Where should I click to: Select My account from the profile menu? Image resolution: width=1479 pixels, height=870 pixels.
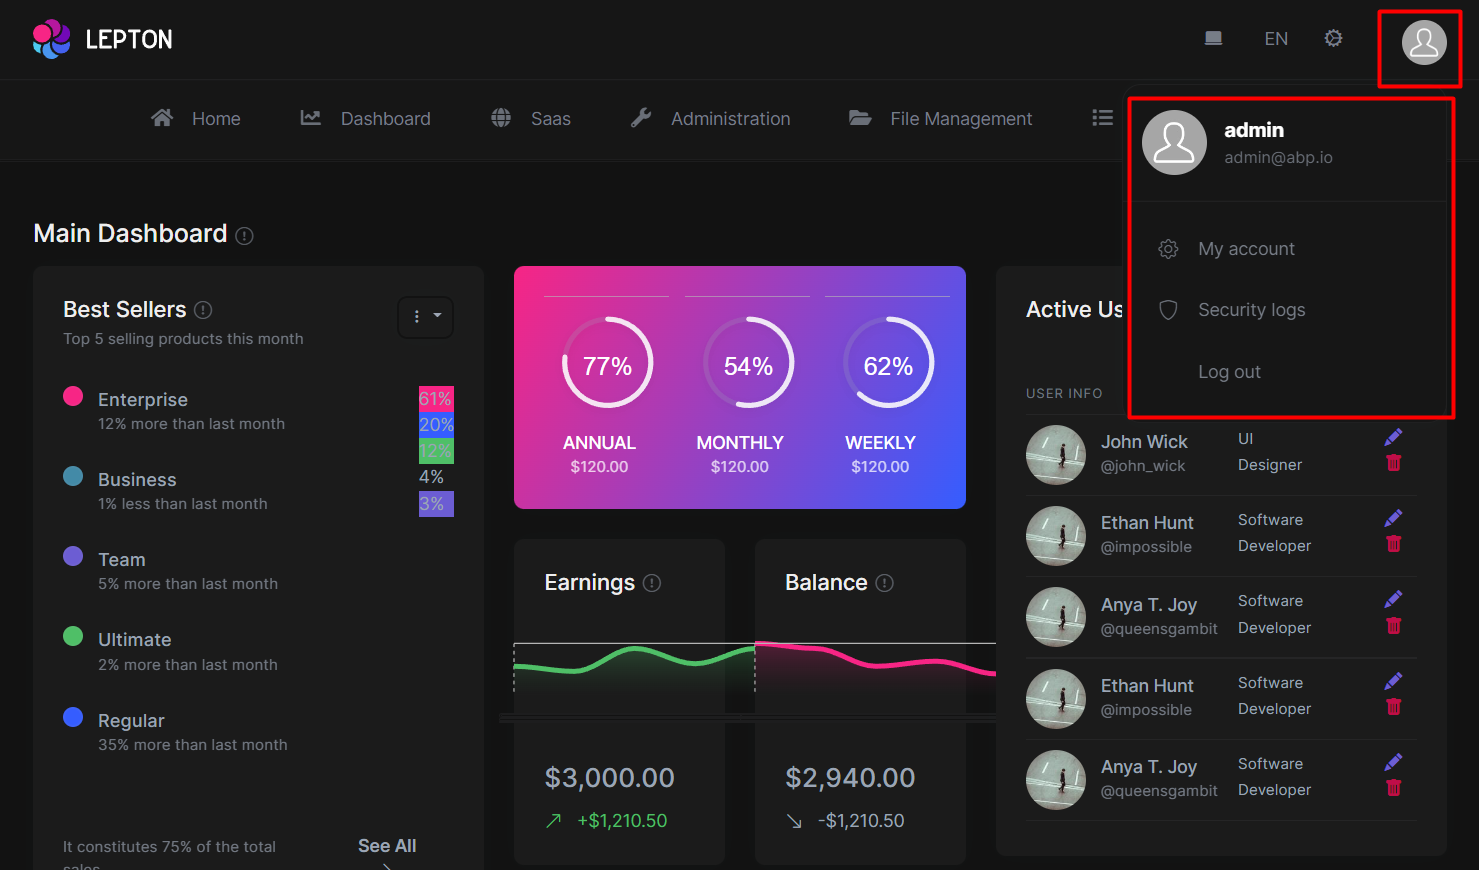(1246, 248)
